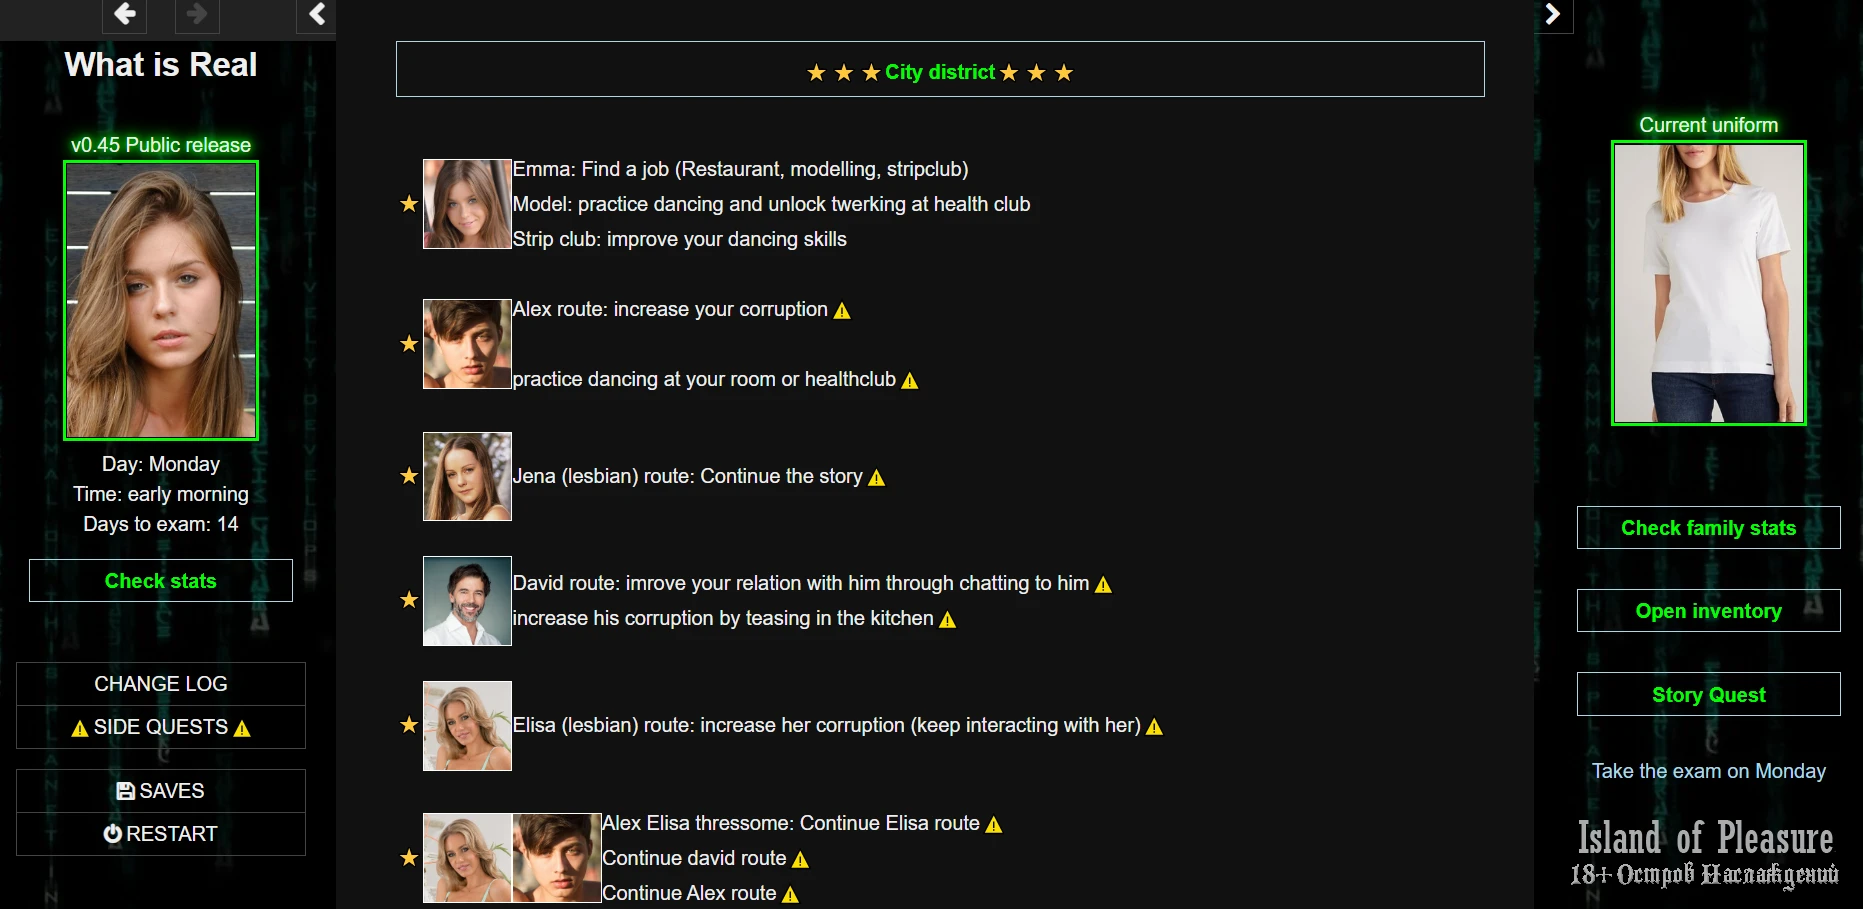The width and height of the screenshot is (1863, 909).
Task: Open the CHANGE LOG menu entry
Action: click(161, 684)
